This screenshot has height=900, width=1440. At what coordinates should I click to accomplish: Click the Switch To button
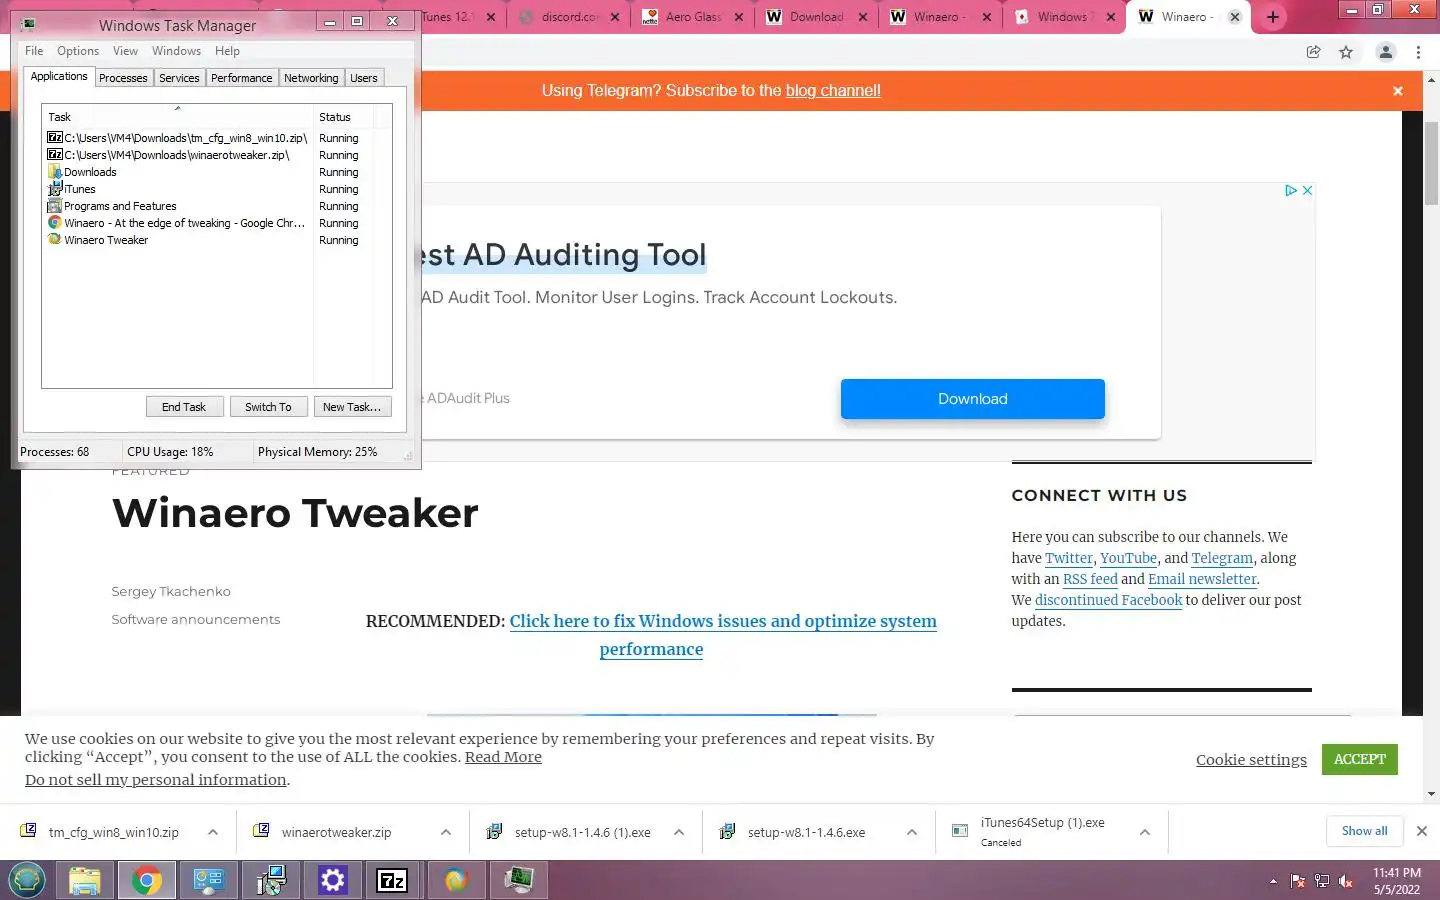[x=268, y=407]
